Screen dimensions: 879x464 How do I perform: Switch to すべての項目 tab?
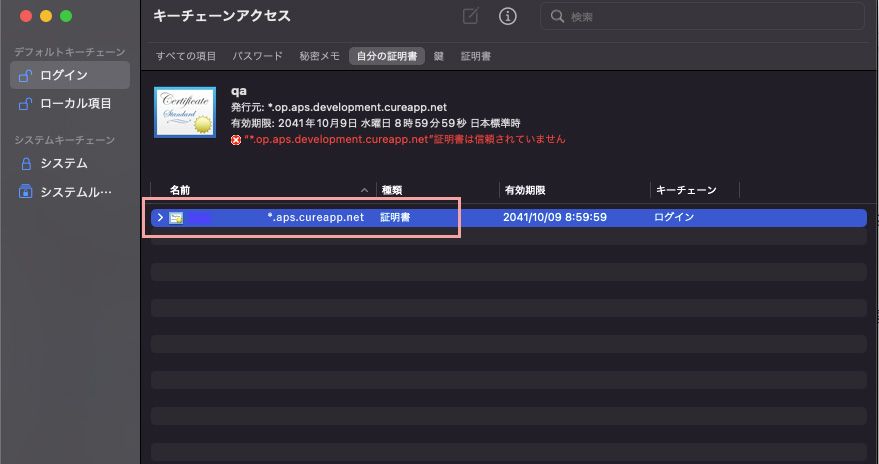click(x=186, y=56)
